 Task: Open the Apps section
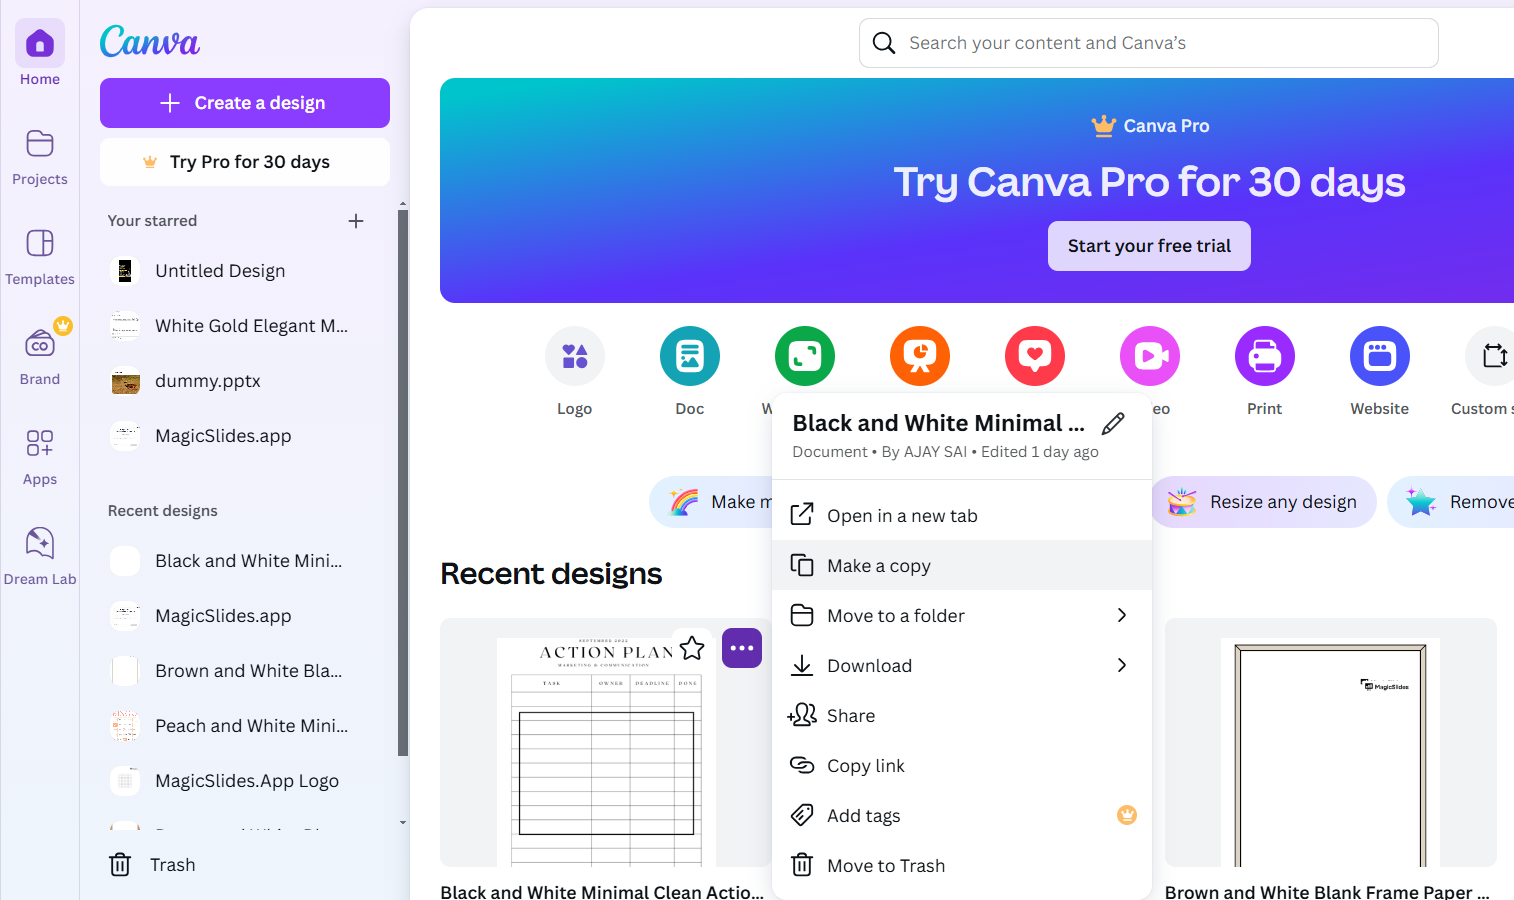pyautogui.click(x=40, y=458)
